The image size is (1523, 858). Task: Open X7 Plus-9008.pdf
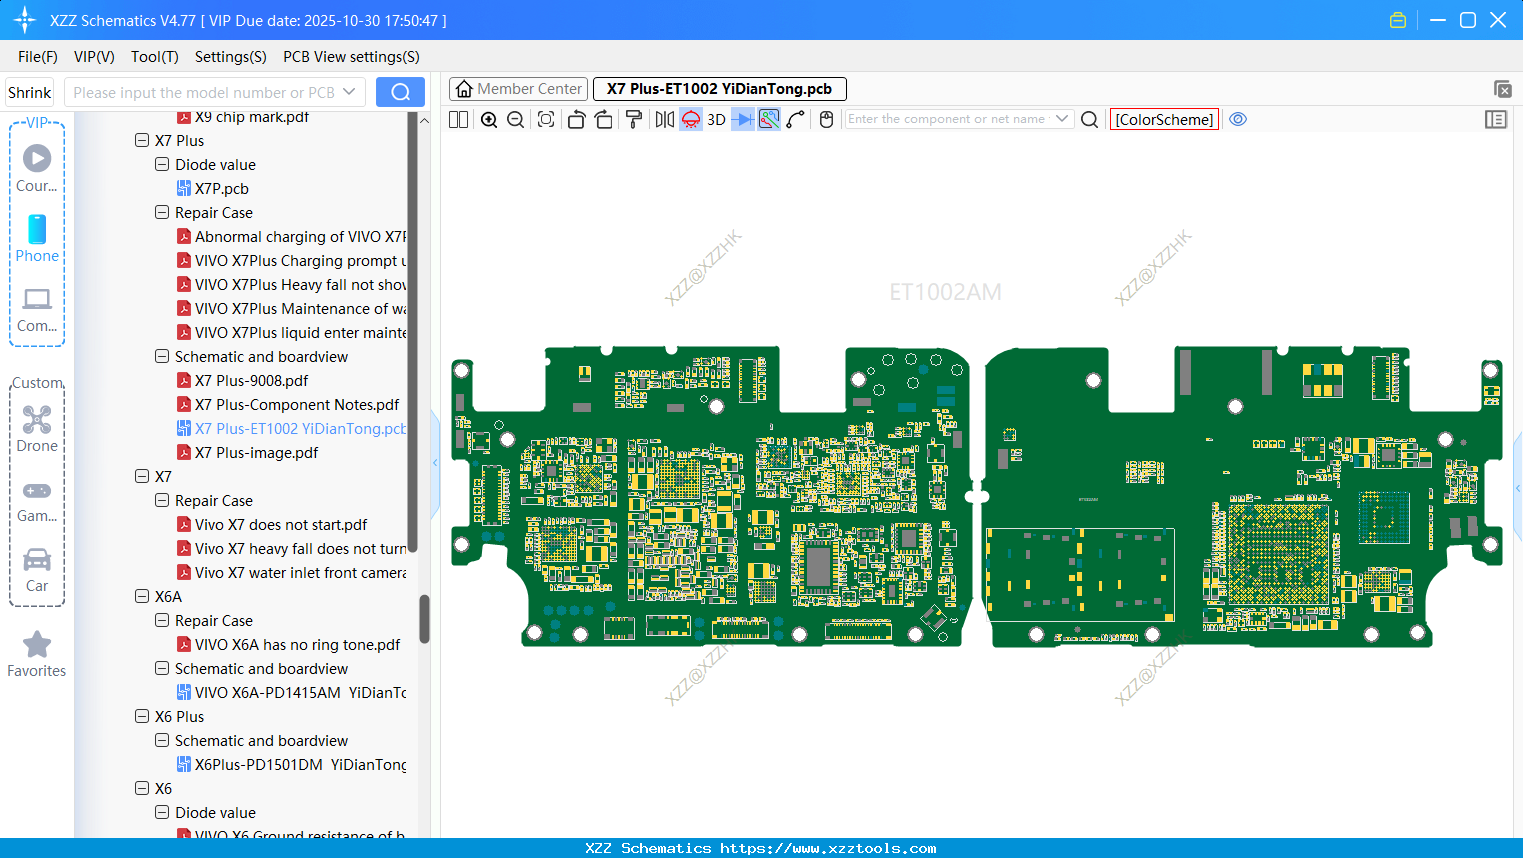[x=243, y=381]
